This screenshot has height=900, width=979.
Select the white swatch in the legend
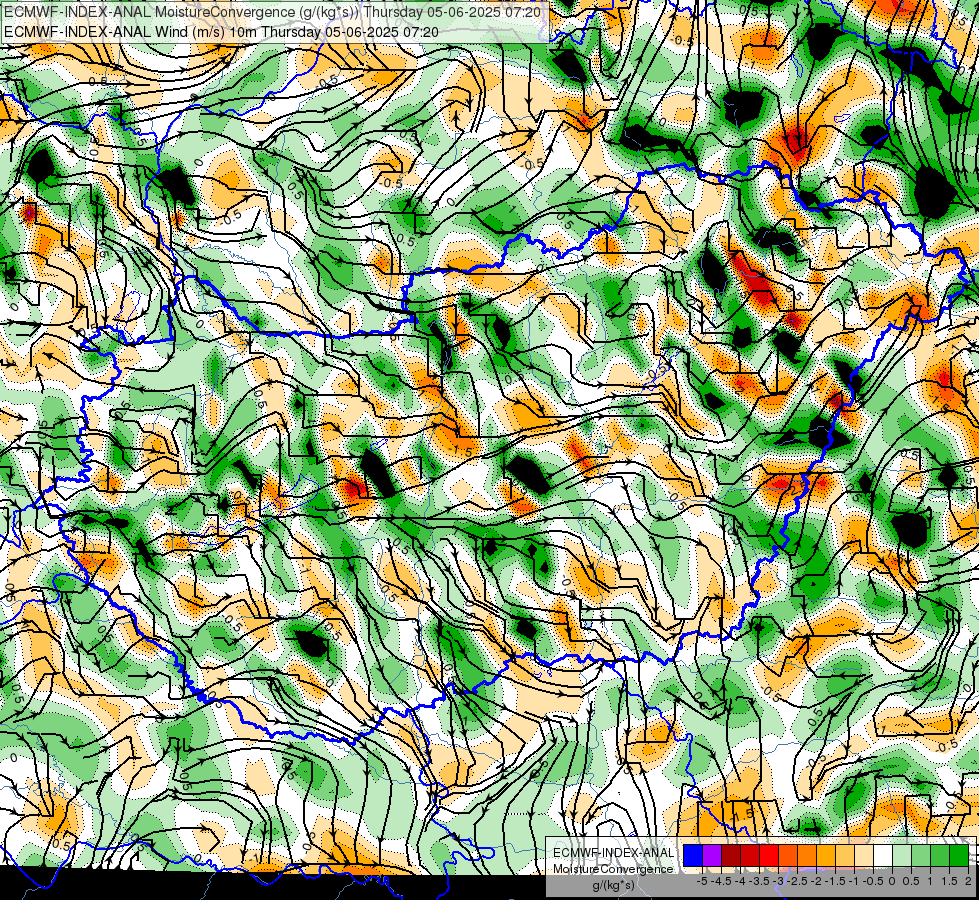[883, 856]
